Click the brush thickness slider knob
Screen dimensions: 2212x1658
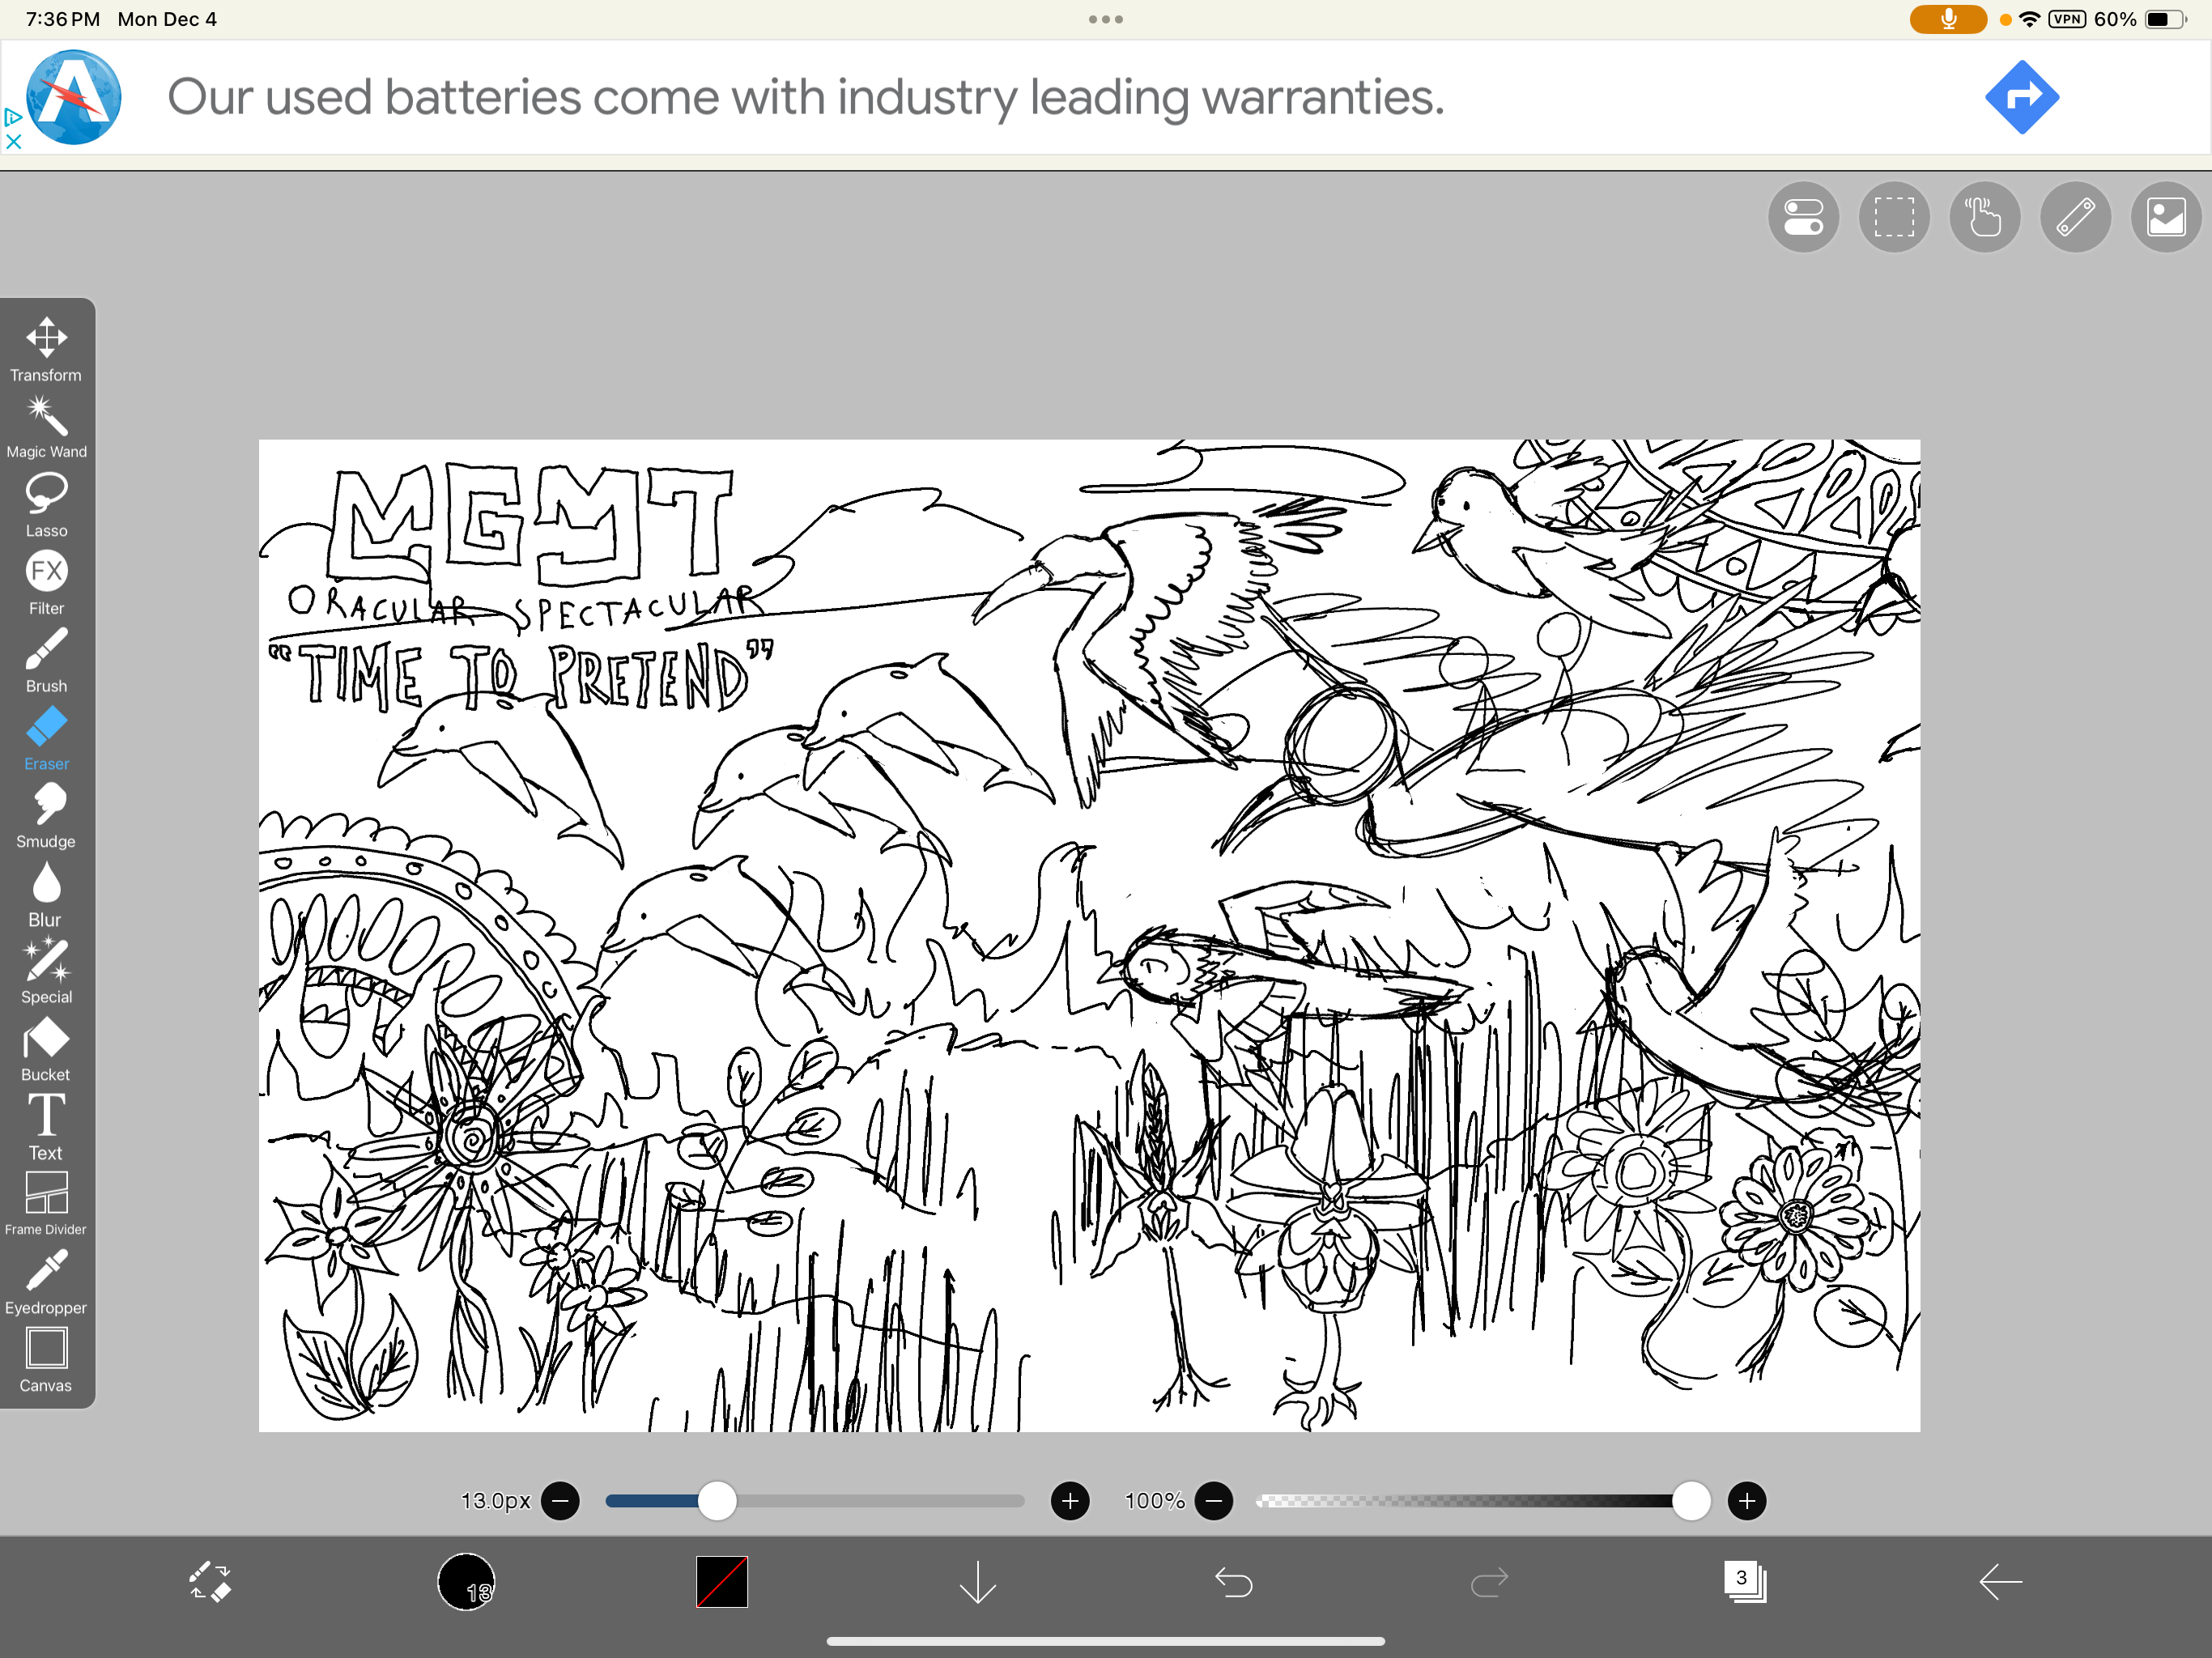point(717,1501)
